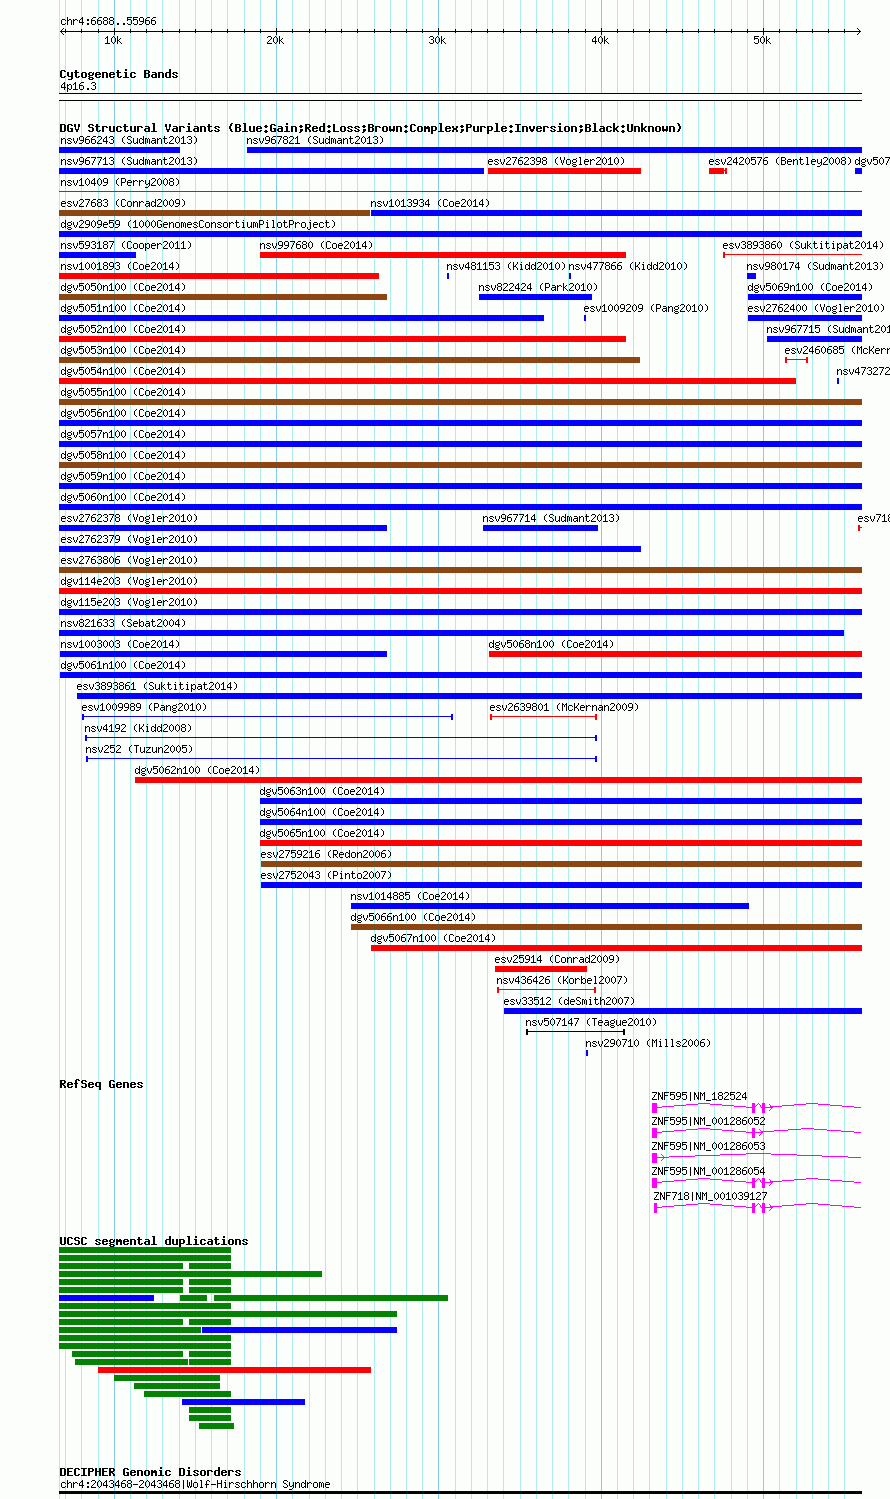Click ZNF595|NM_001286052 transcript label

point(709,1121)
